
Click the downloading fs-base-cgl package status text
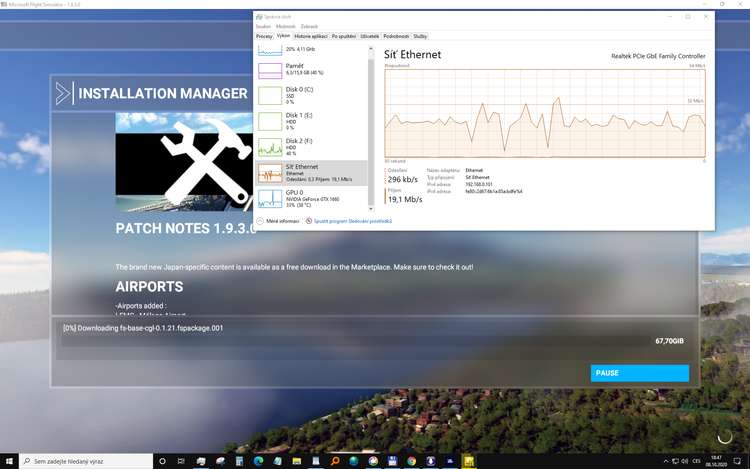coord(143,328)
